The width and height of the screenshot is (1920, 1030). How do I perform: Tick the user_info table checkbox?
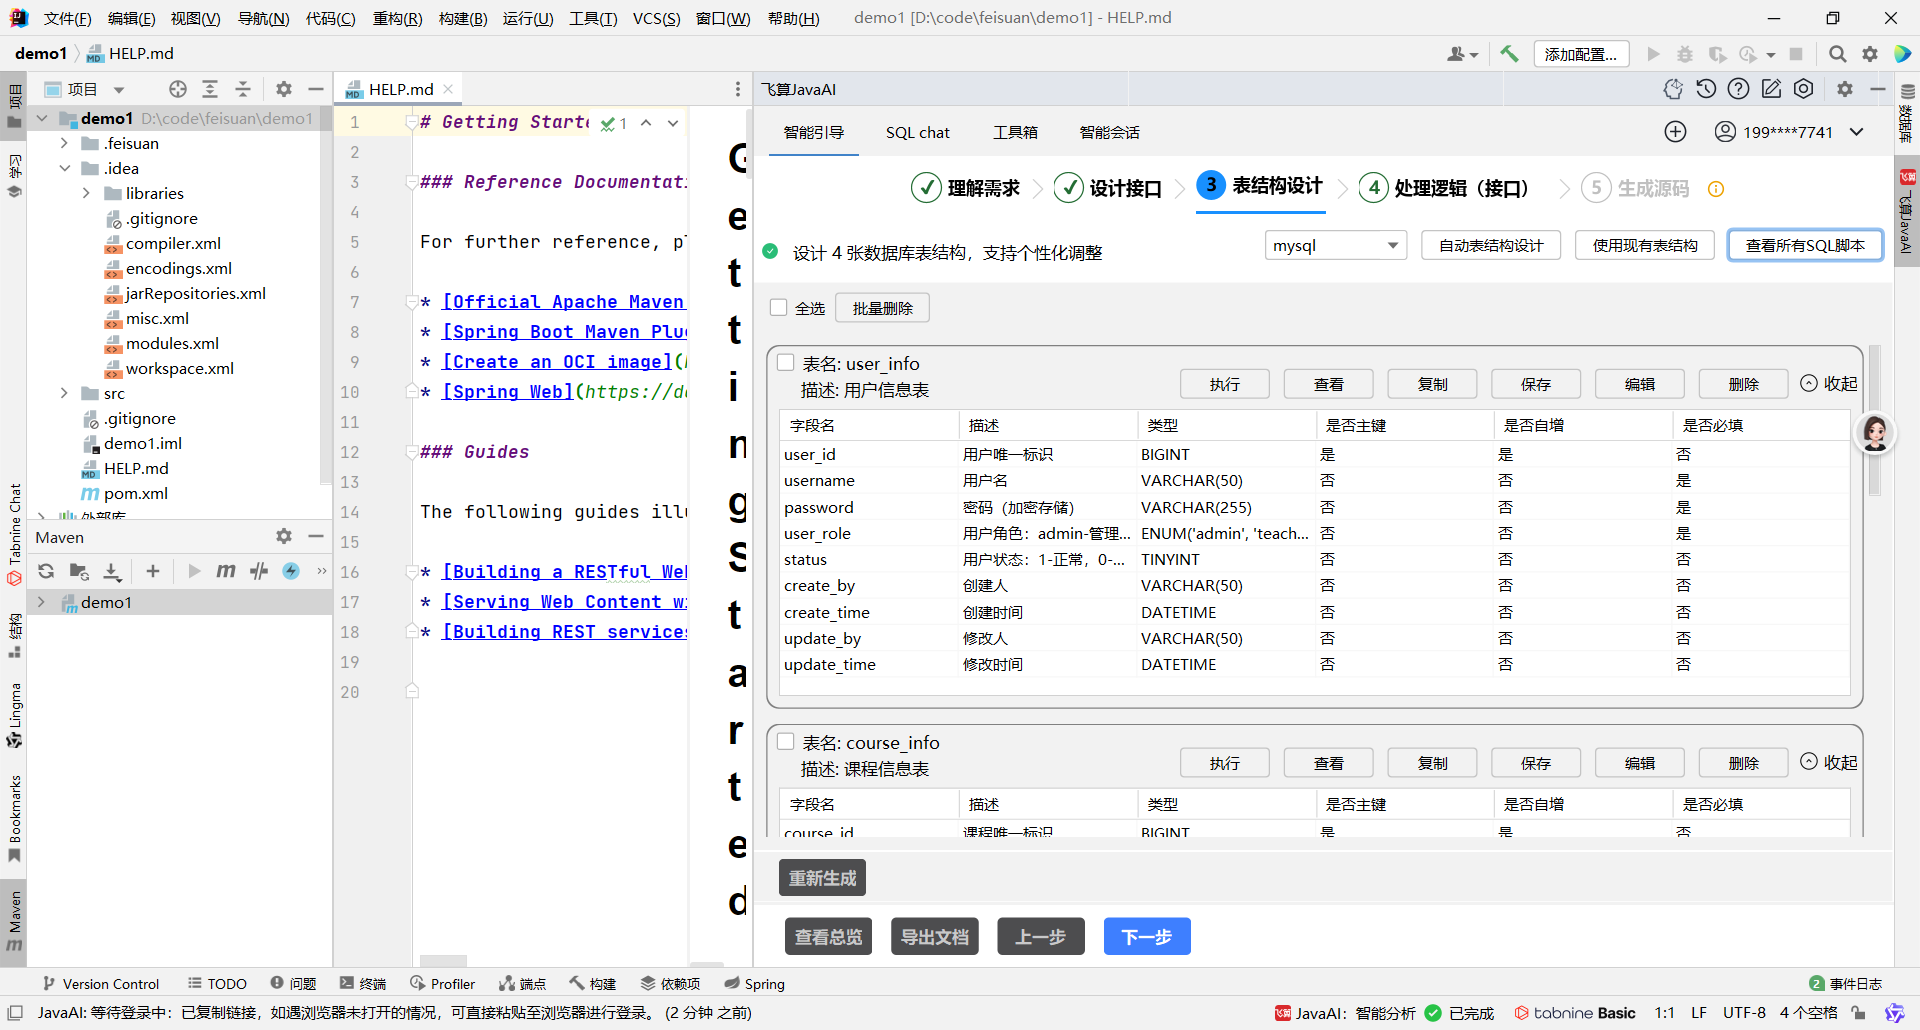pyautogui.click(x=786, y=363)
